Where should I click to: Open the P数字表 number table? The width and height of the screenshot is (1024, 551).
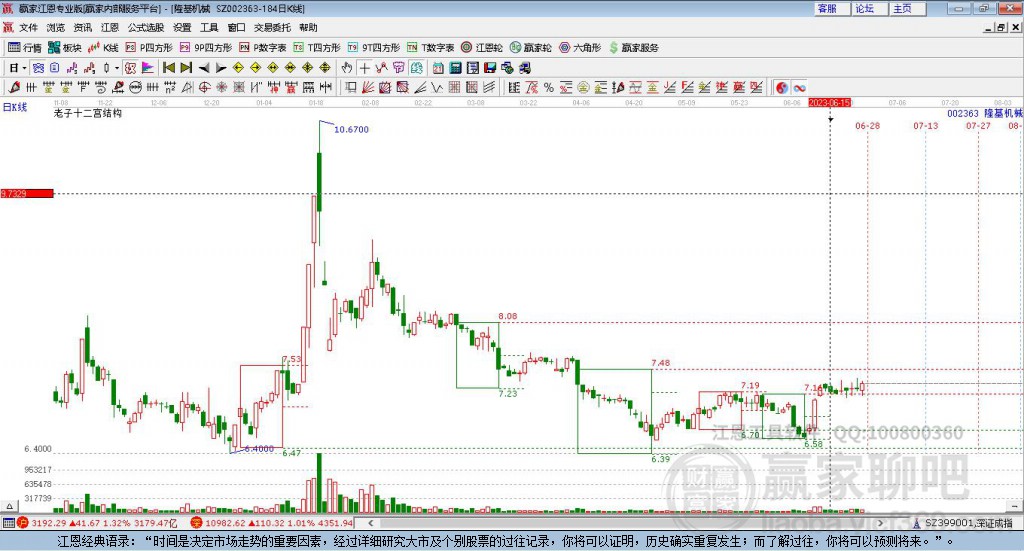[263, 48]
